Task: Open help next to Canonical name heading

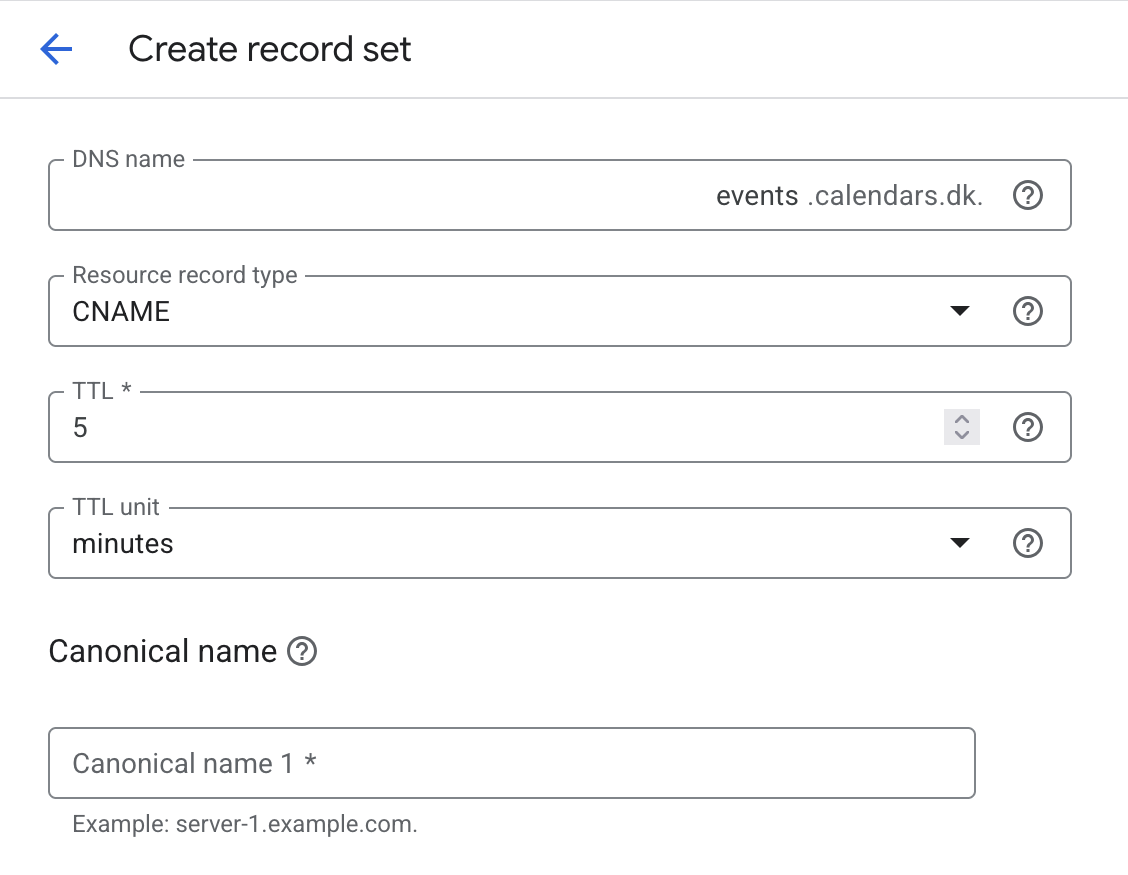Action: [x=302, y=652]
